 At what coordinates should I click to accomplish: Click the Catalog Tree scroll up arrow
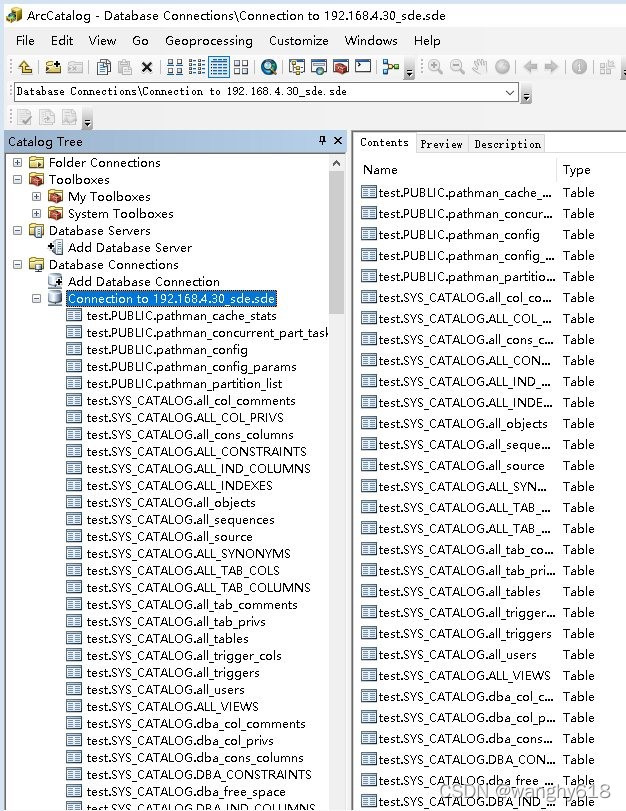click(x=336, y=163)
